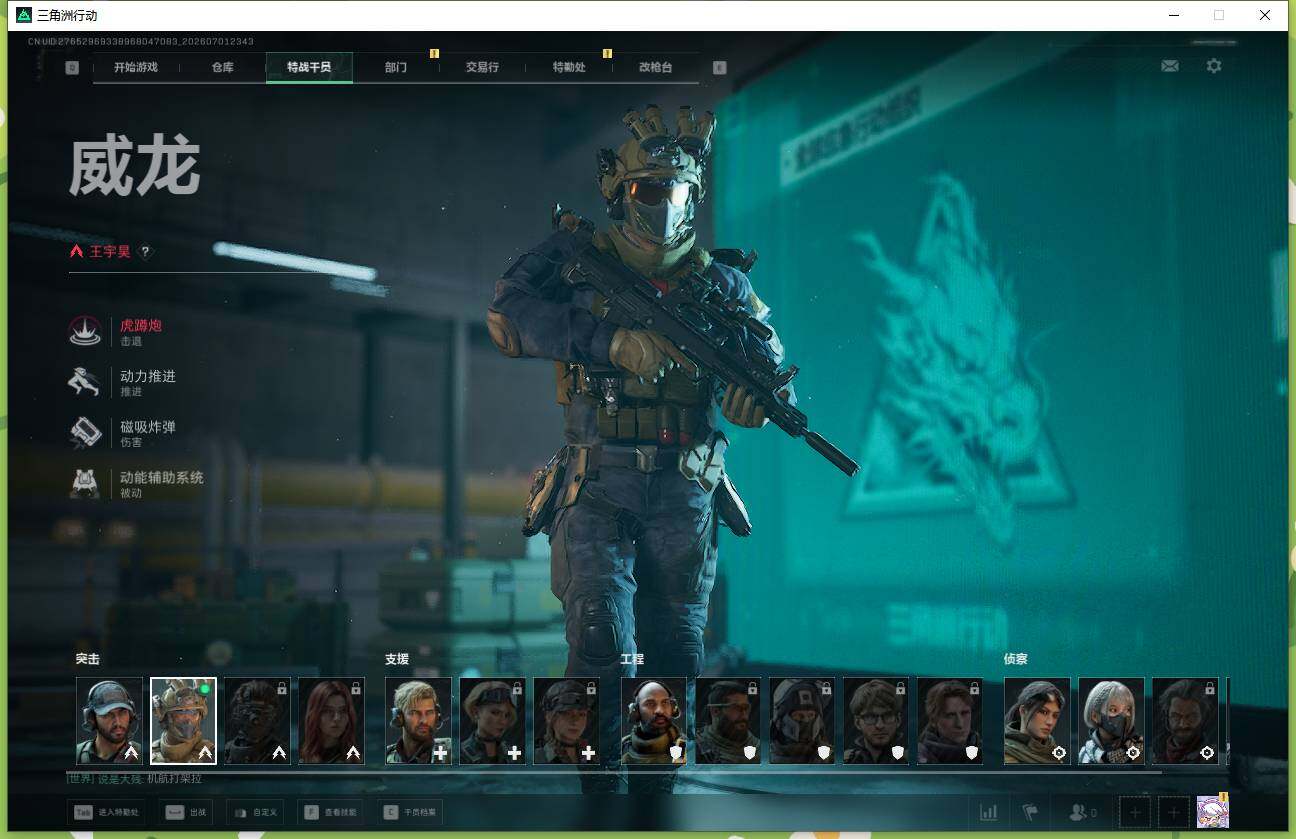Image resolution: width=1296 pixels, height=839 pixels.
Task: Select the bearded cap-wearing 突击 operator
Action: pos(109,721)
